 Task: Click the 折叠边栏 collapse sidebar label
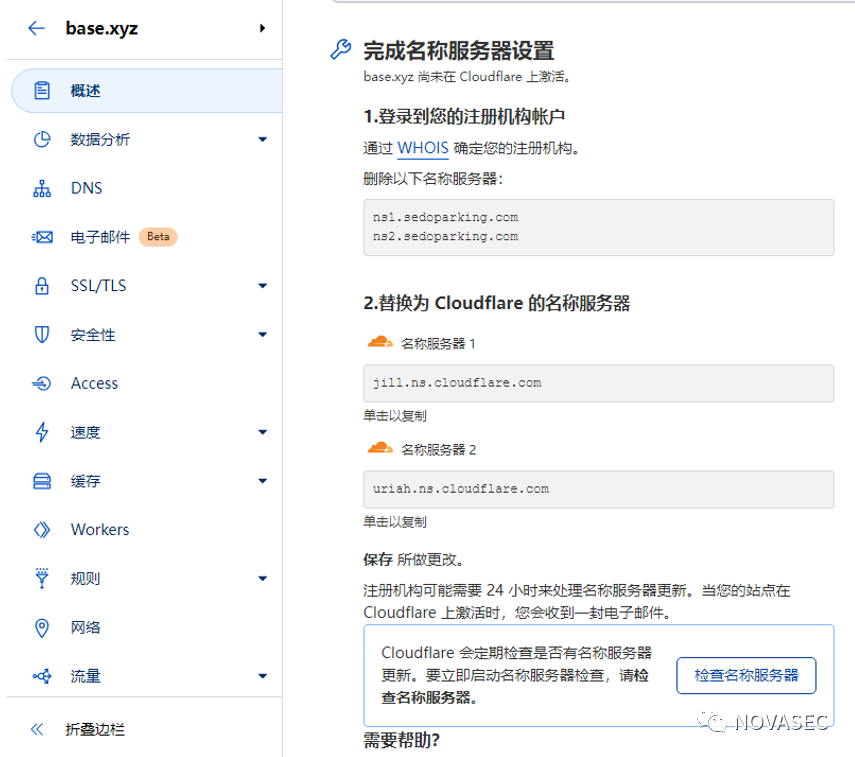tap(95, 730)
